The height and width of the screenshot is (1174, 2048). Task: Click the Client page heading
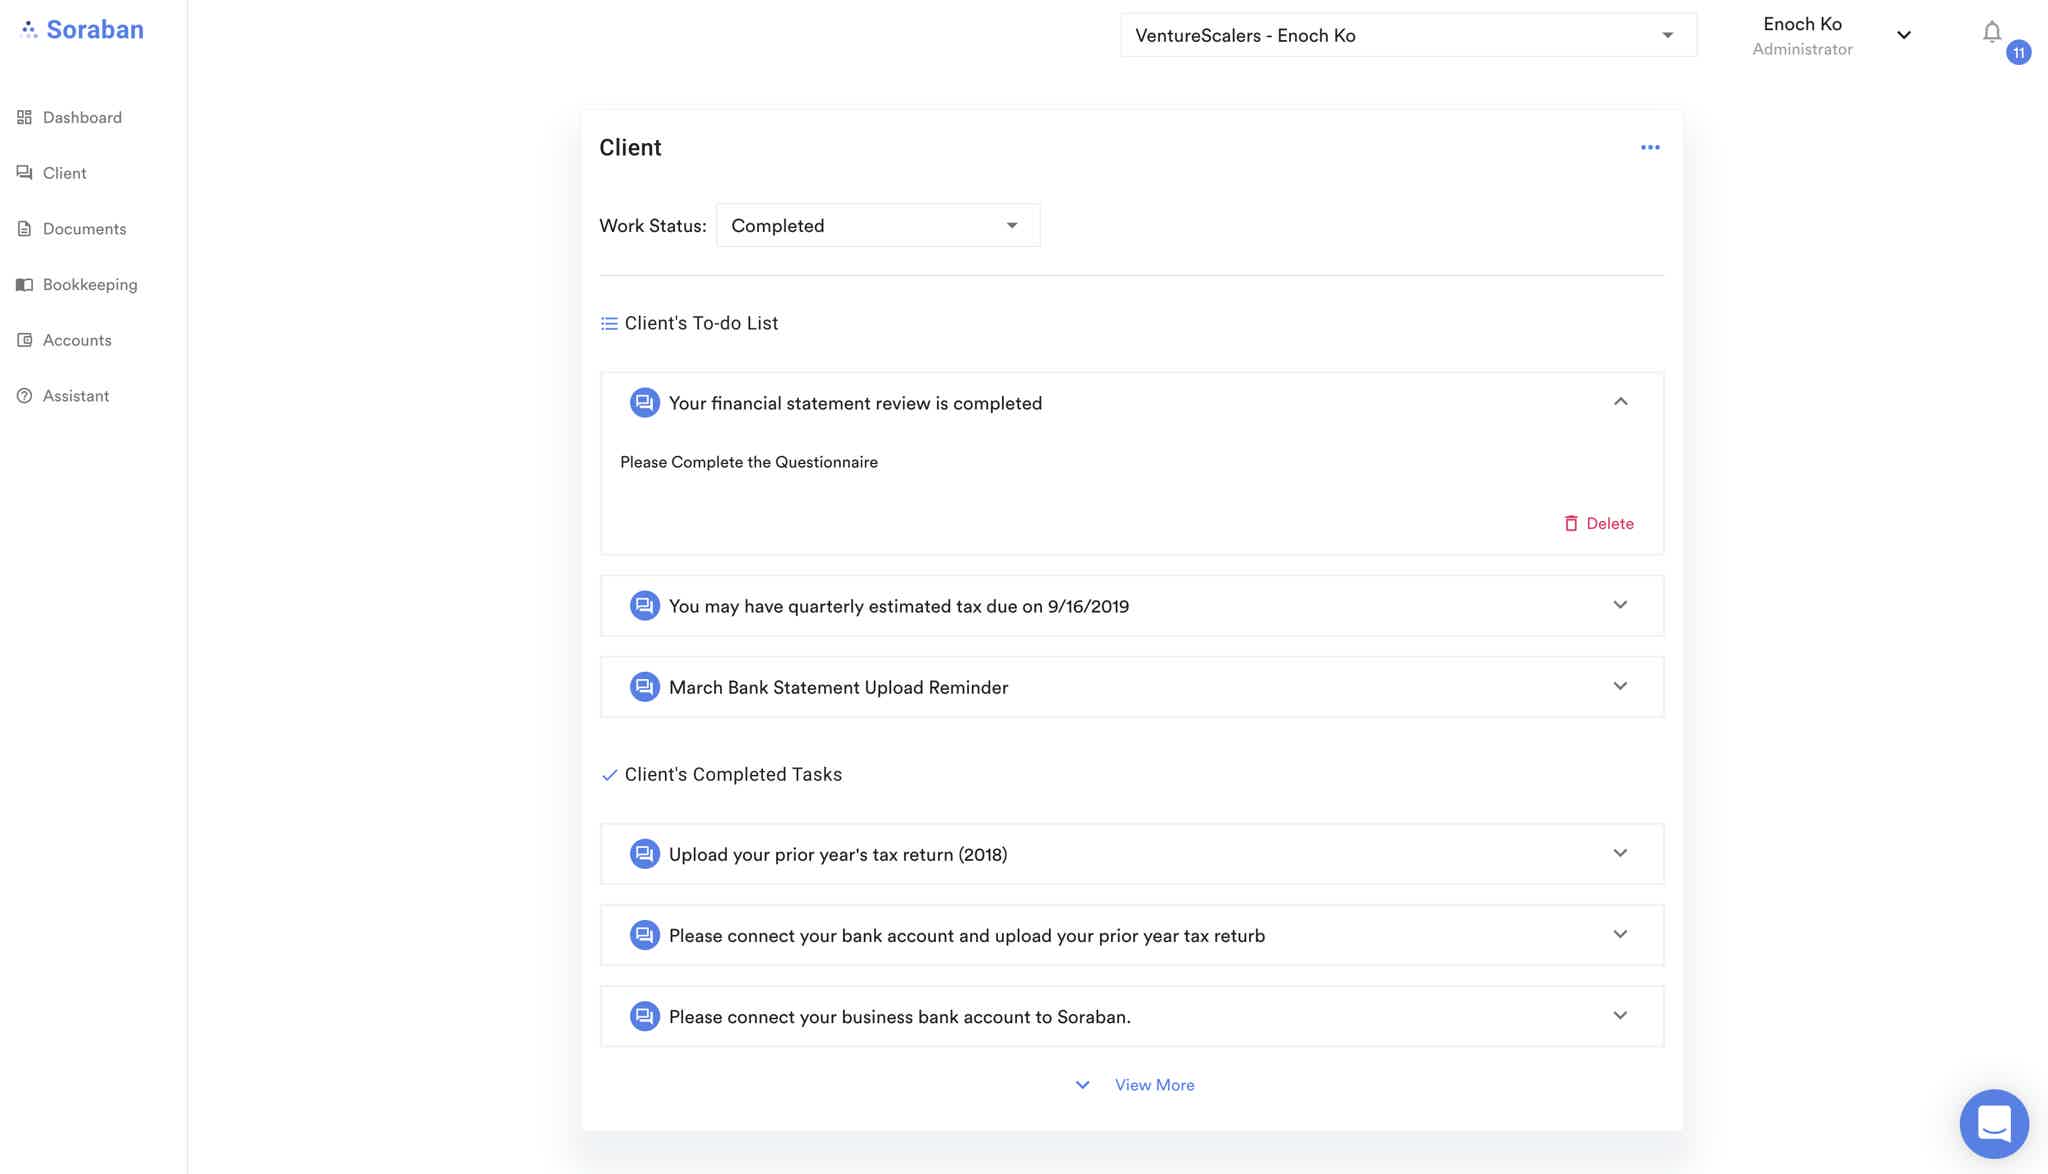click(630, 148)
